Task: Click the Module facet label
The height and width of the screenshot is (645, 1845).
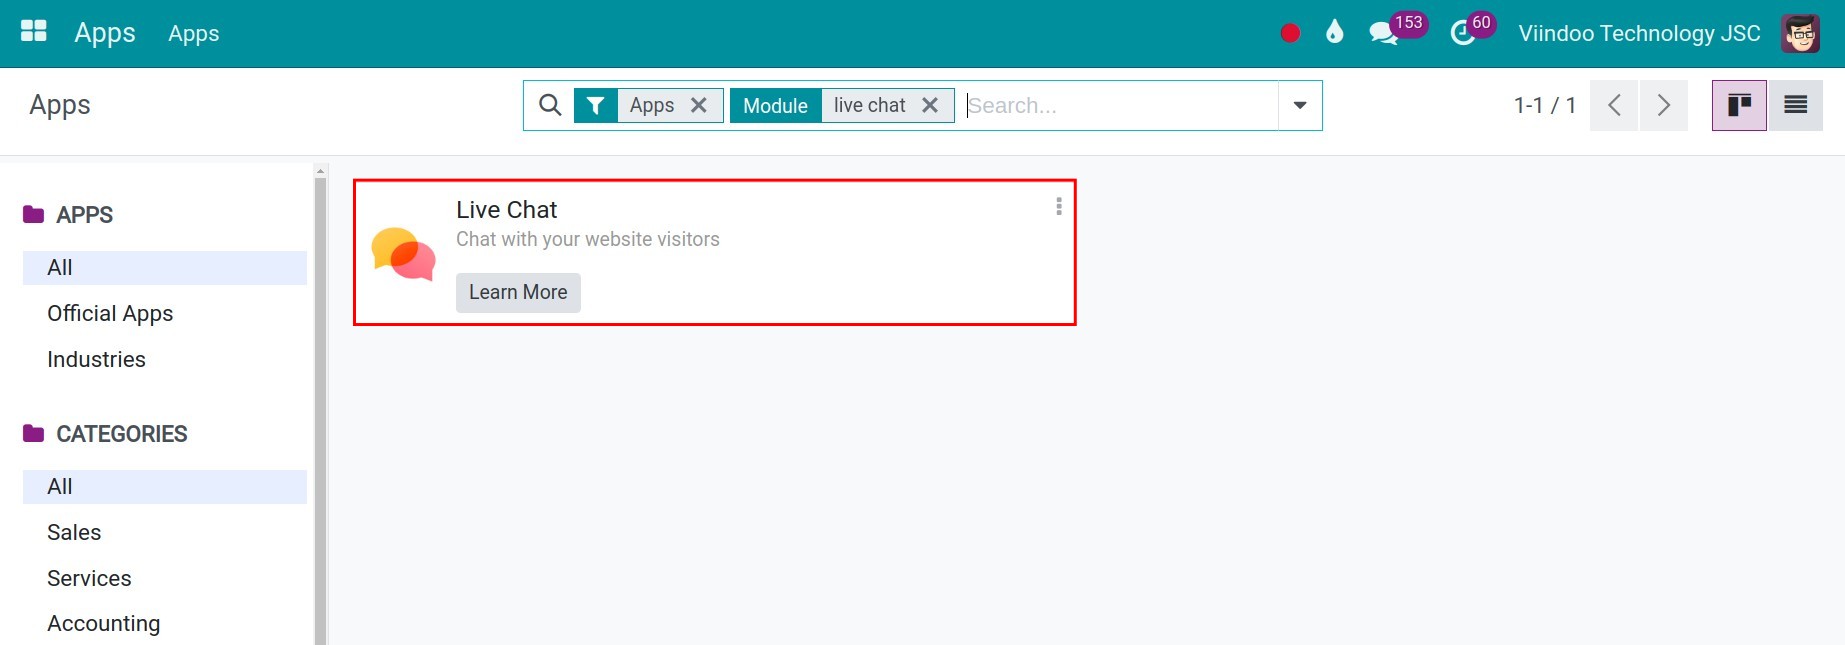Action: (775, 105)
